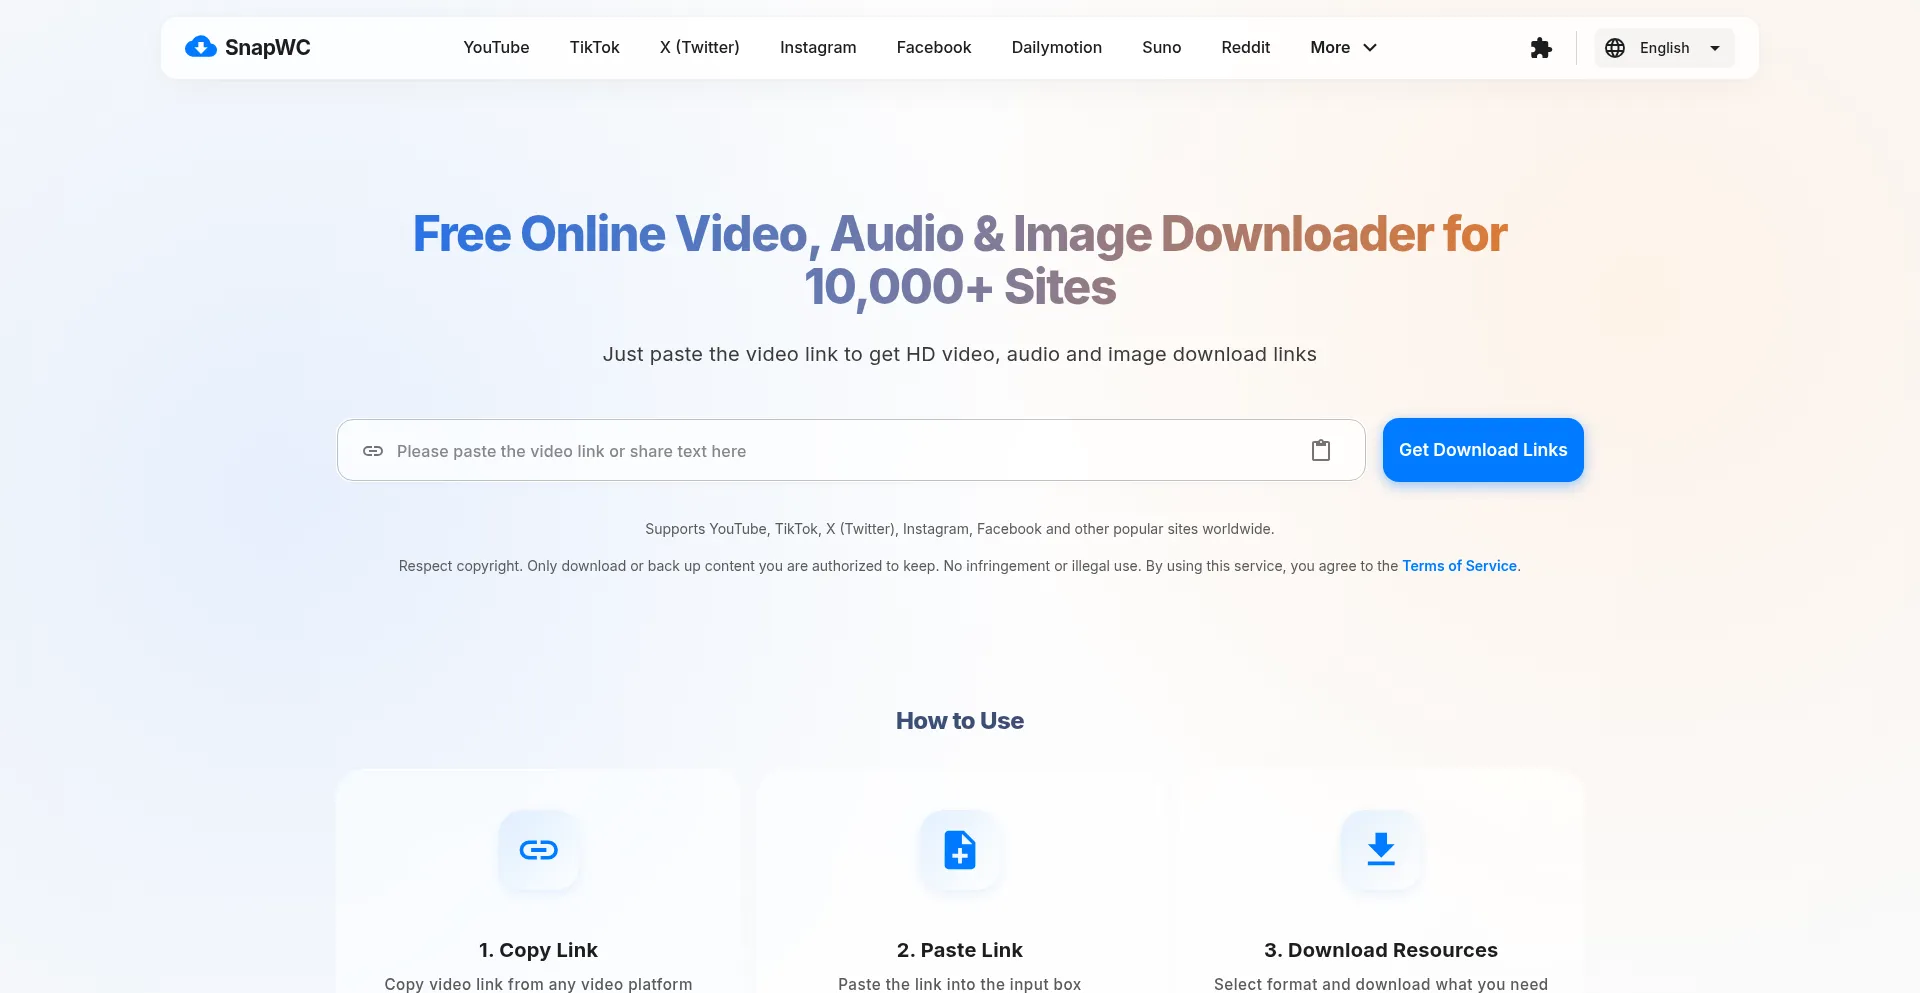Open the YouTube nav item

click(496, 47)
